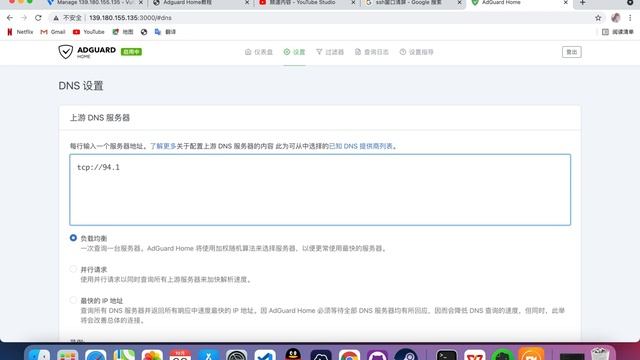Close the YouTube Studio tab
The image size is (640, 360).
coord(353,3)
